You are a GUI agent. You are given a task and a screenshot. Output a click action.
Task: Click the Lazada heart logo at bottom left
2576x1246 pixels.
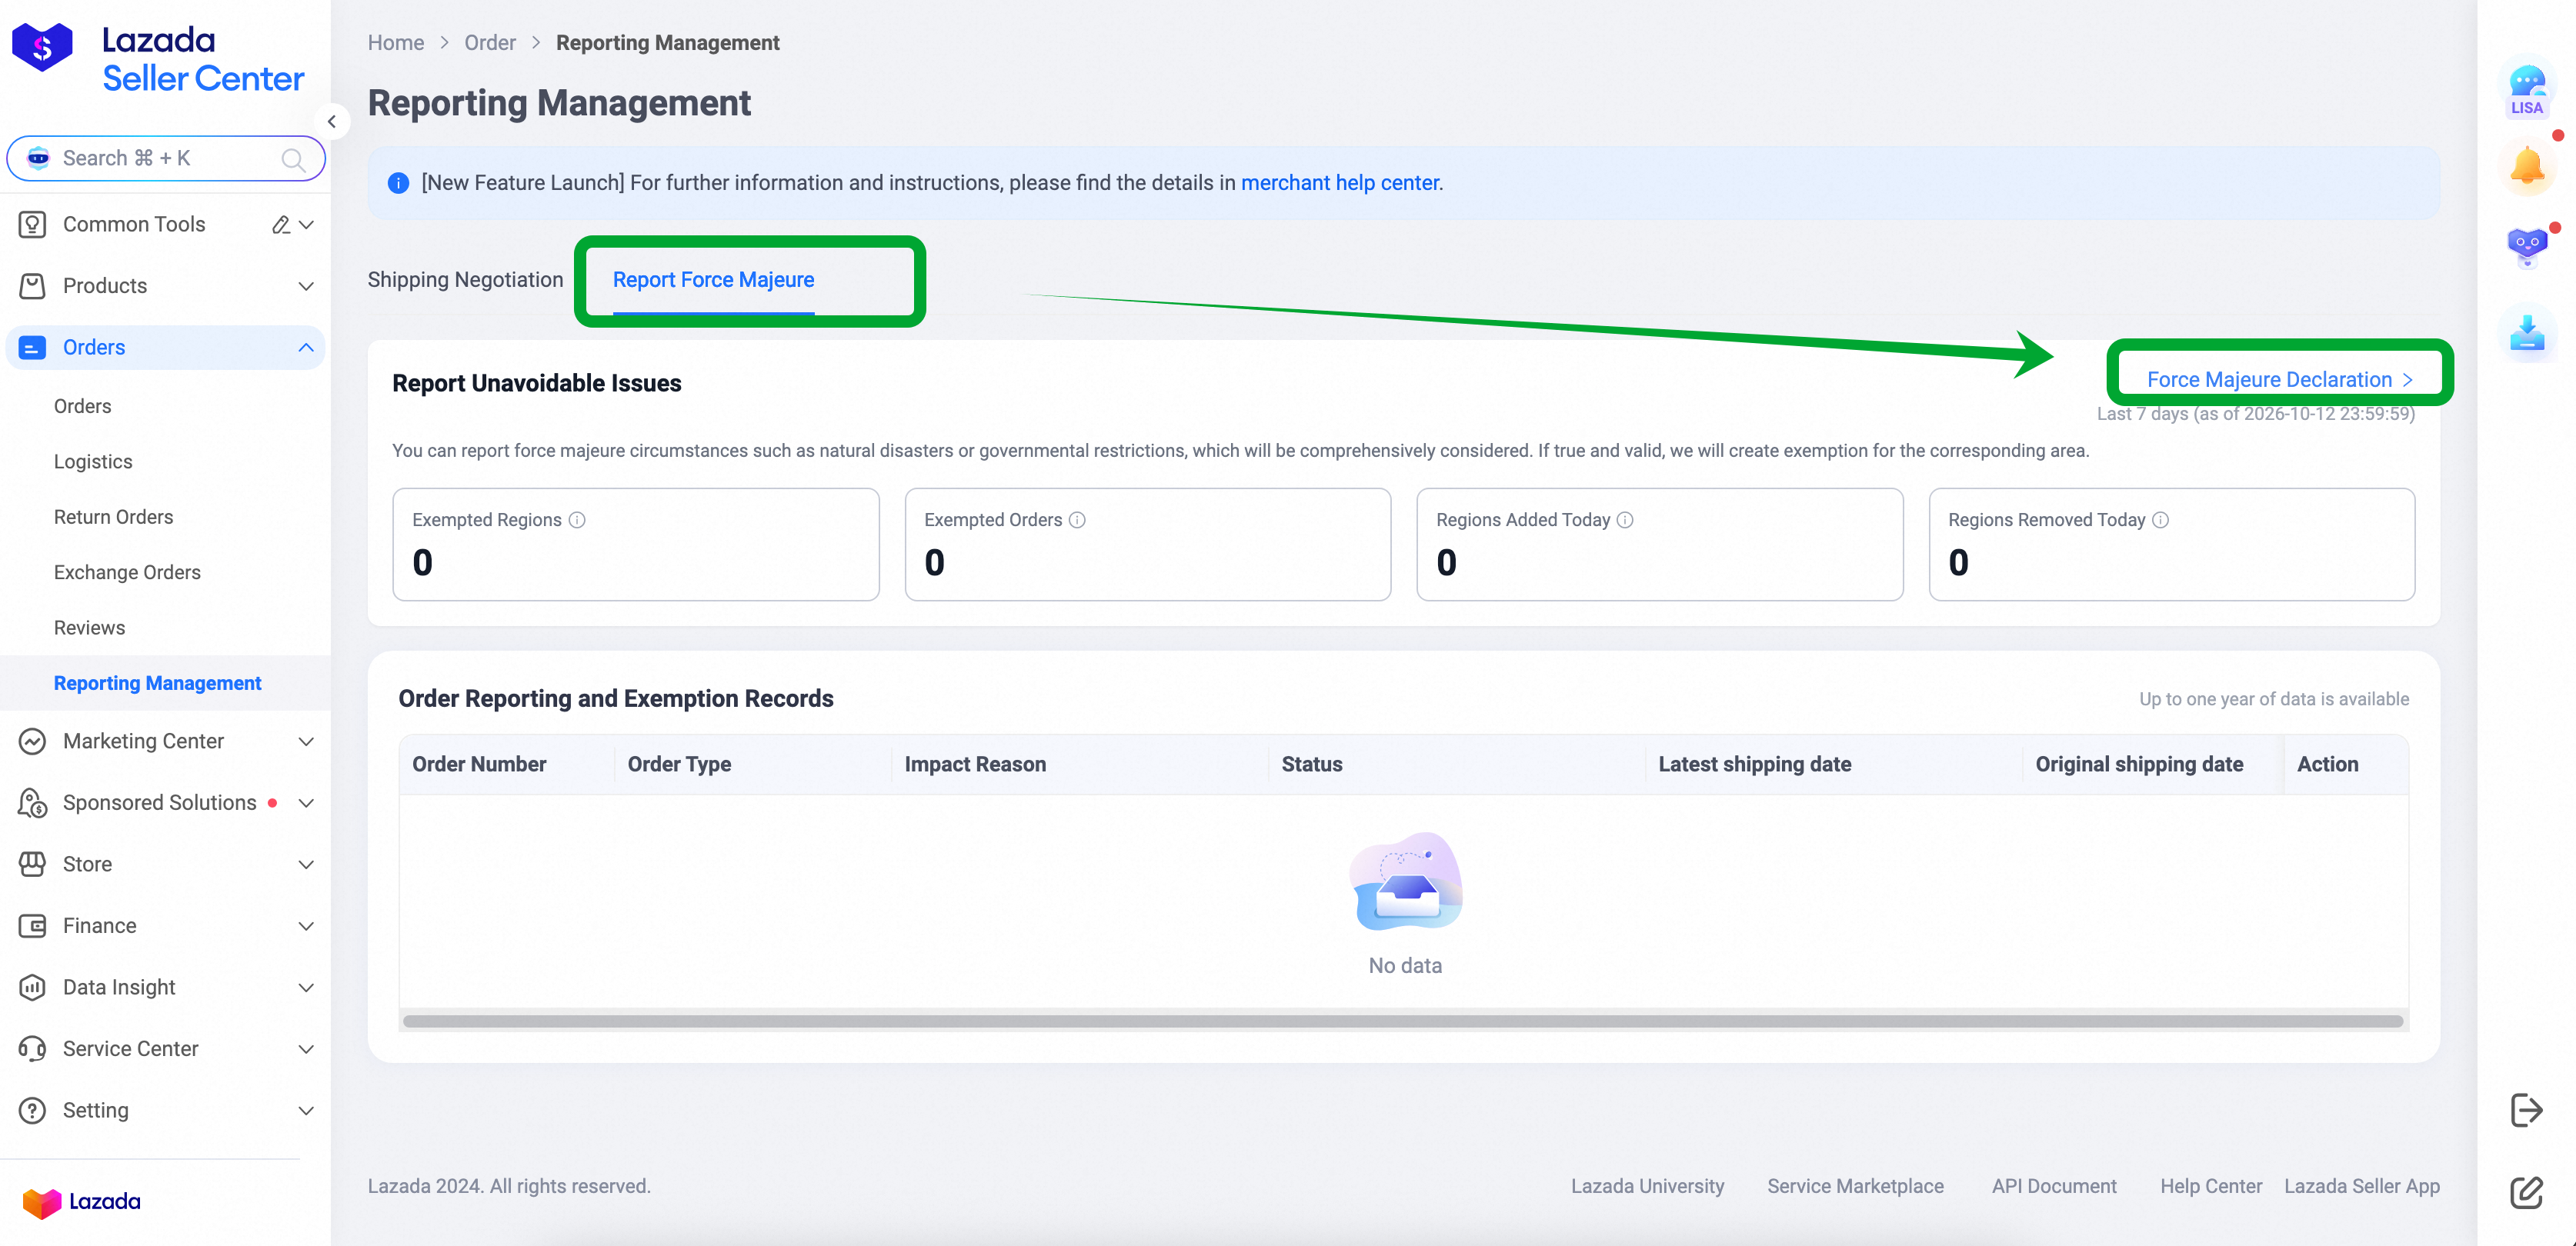81,1202
